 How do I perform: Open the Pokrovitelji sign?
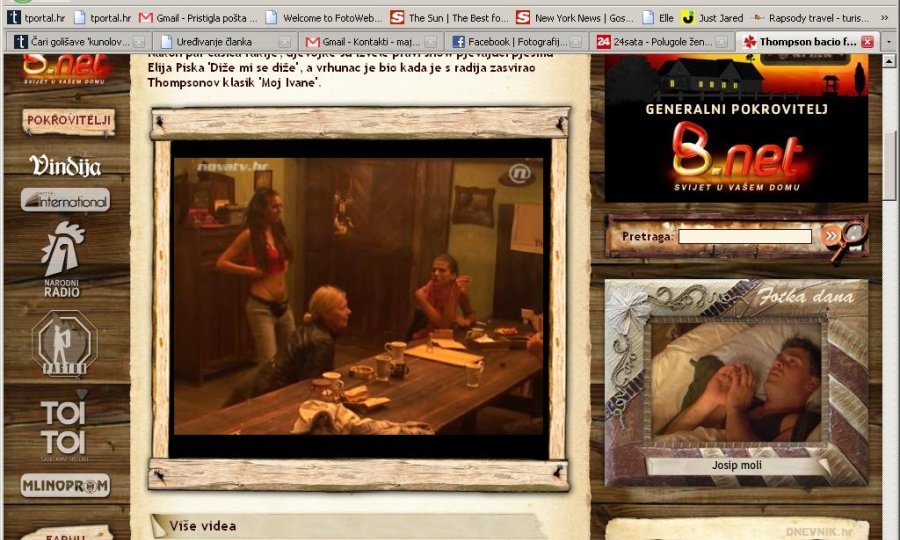(x=68, y=121)
